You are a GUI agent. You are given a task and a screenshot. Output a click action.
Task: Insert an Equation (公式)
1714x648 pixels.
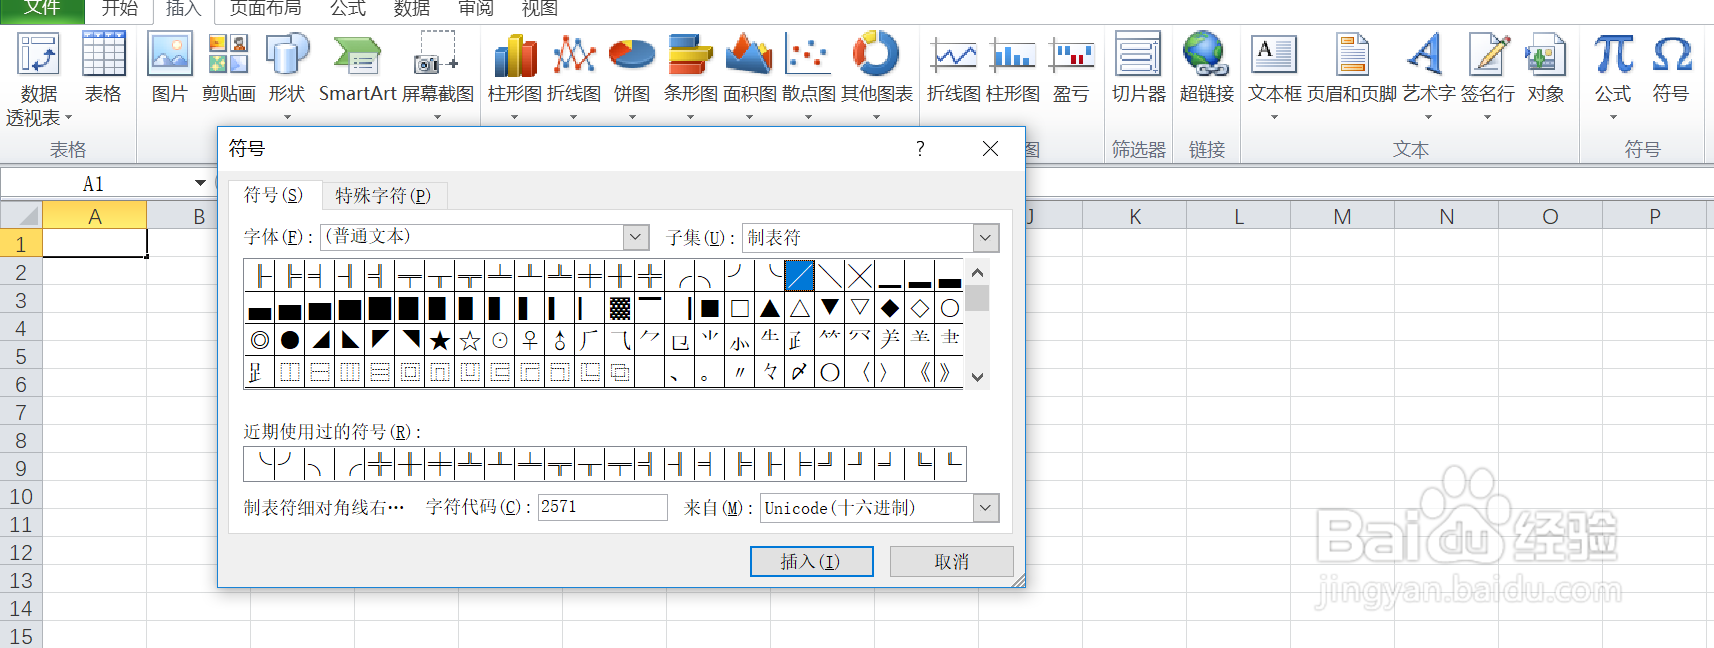[x=1613, y=75]
